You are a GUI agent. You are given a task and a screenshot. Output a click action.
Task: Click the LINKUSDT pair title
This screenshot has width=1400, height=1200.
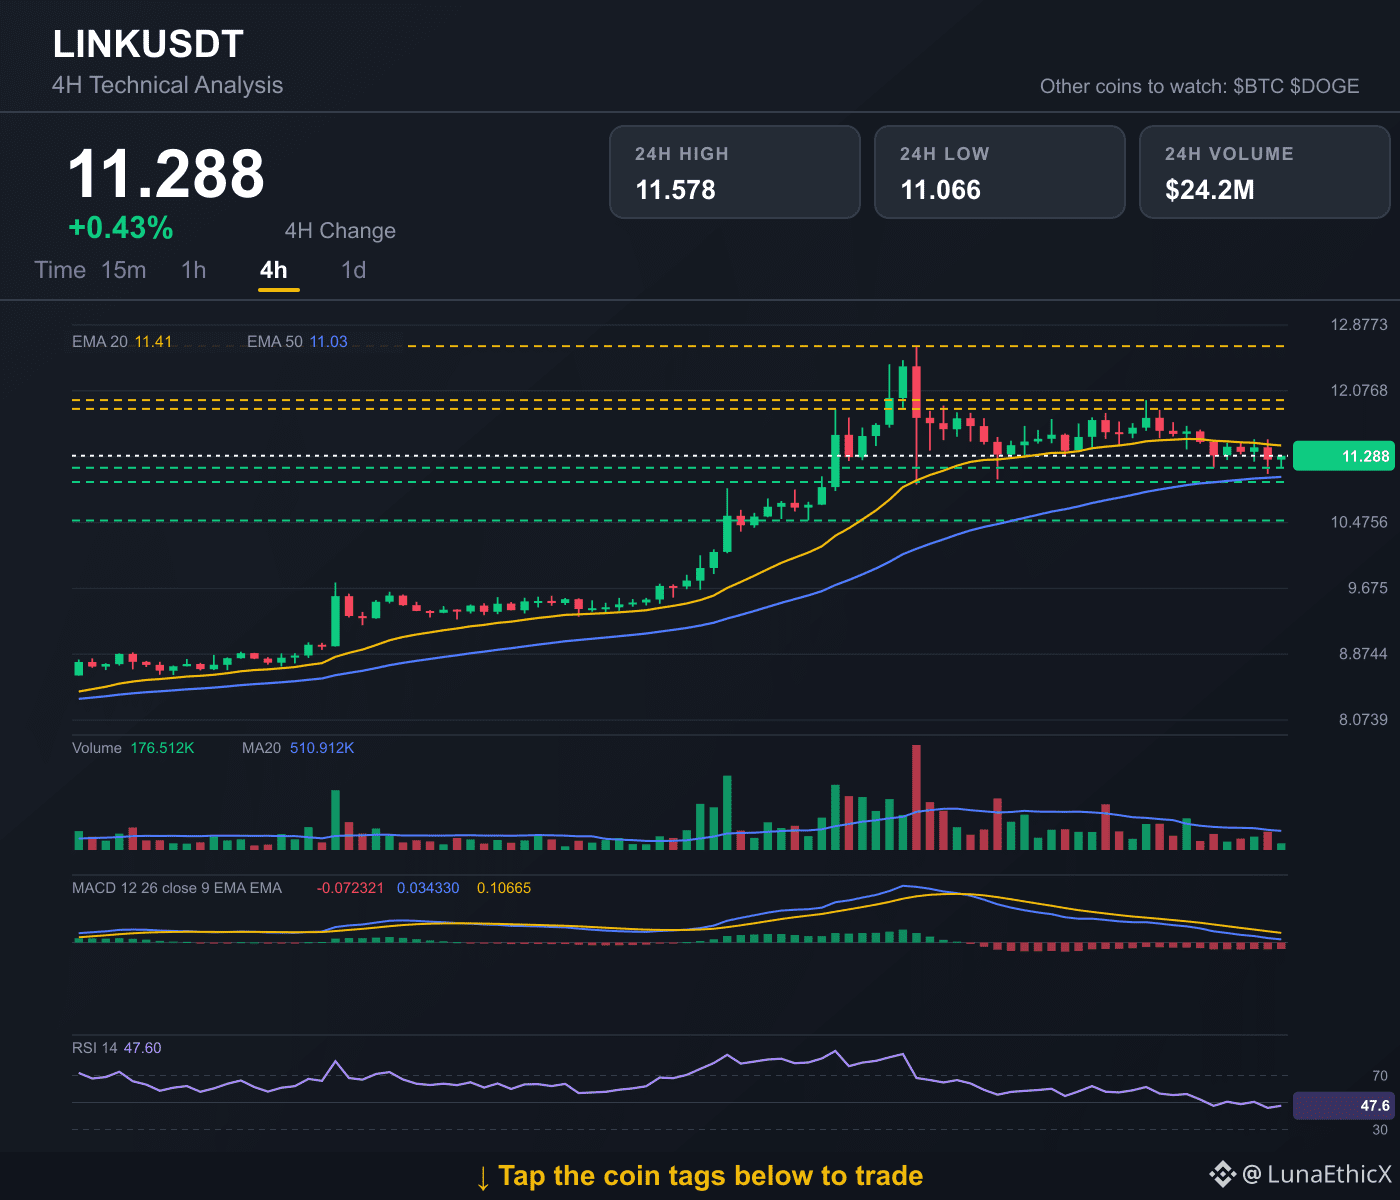pyautogui.click(x=148, y=44)
